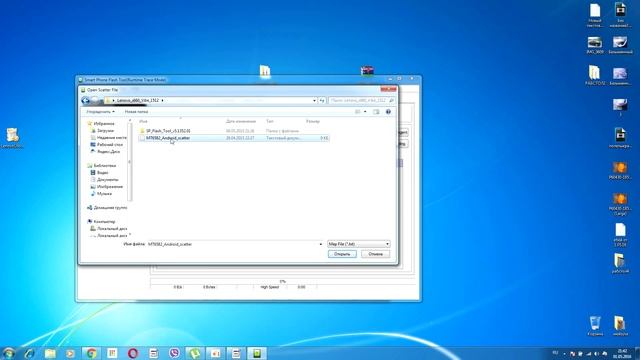640x360 pixels.
Task: Click the dialog's search field
Action: [x=362, y=100]
